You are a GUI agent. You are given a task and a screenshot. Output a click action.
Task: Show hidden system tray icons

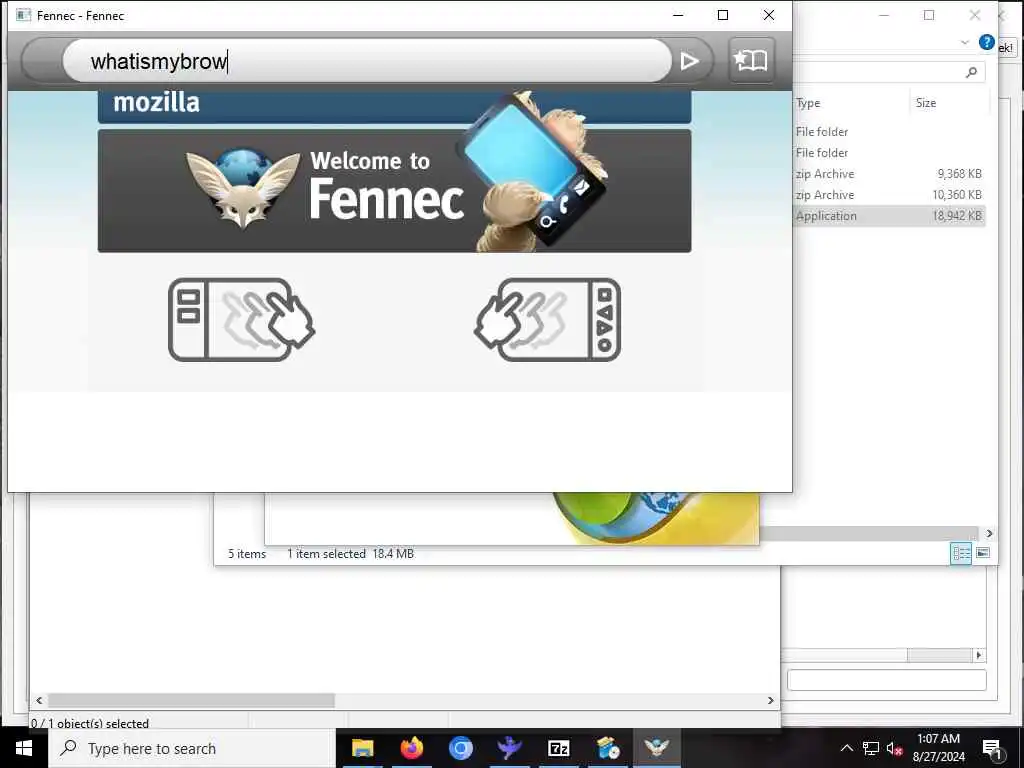click(x=846, y=748)
